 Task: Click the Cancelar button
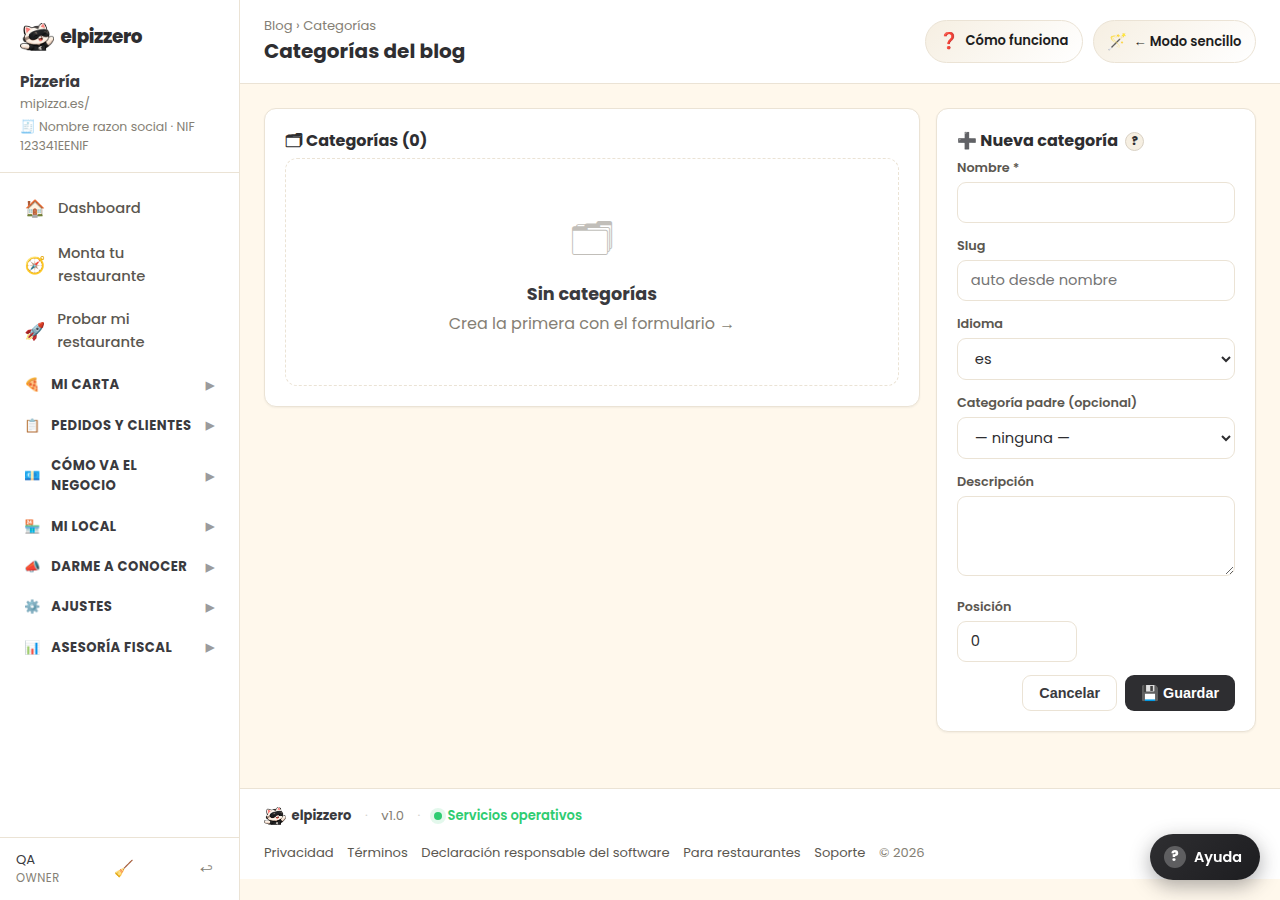pyautogui.click(x=1069, y=693)
